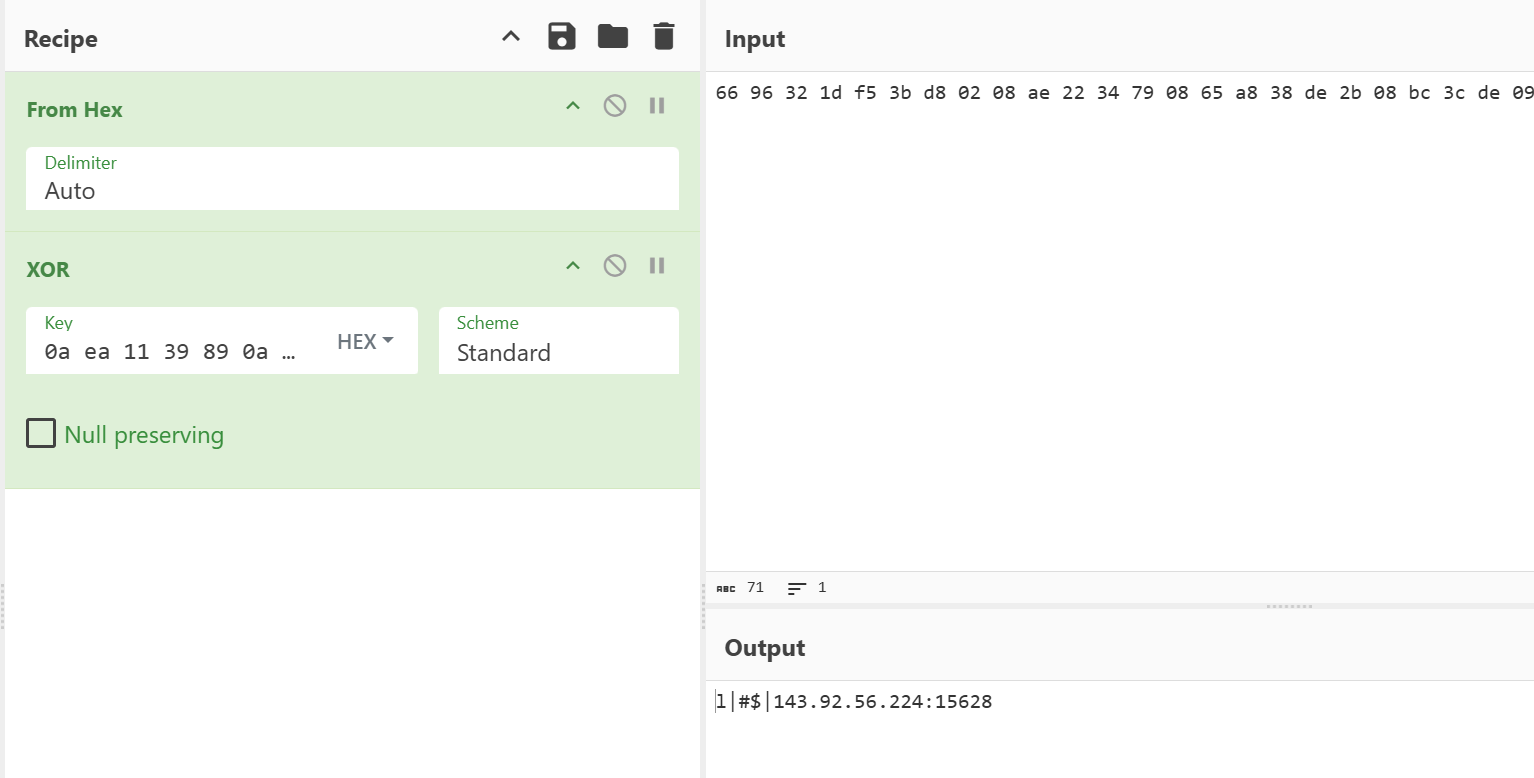Click the Output decoded text

point(854,701)
